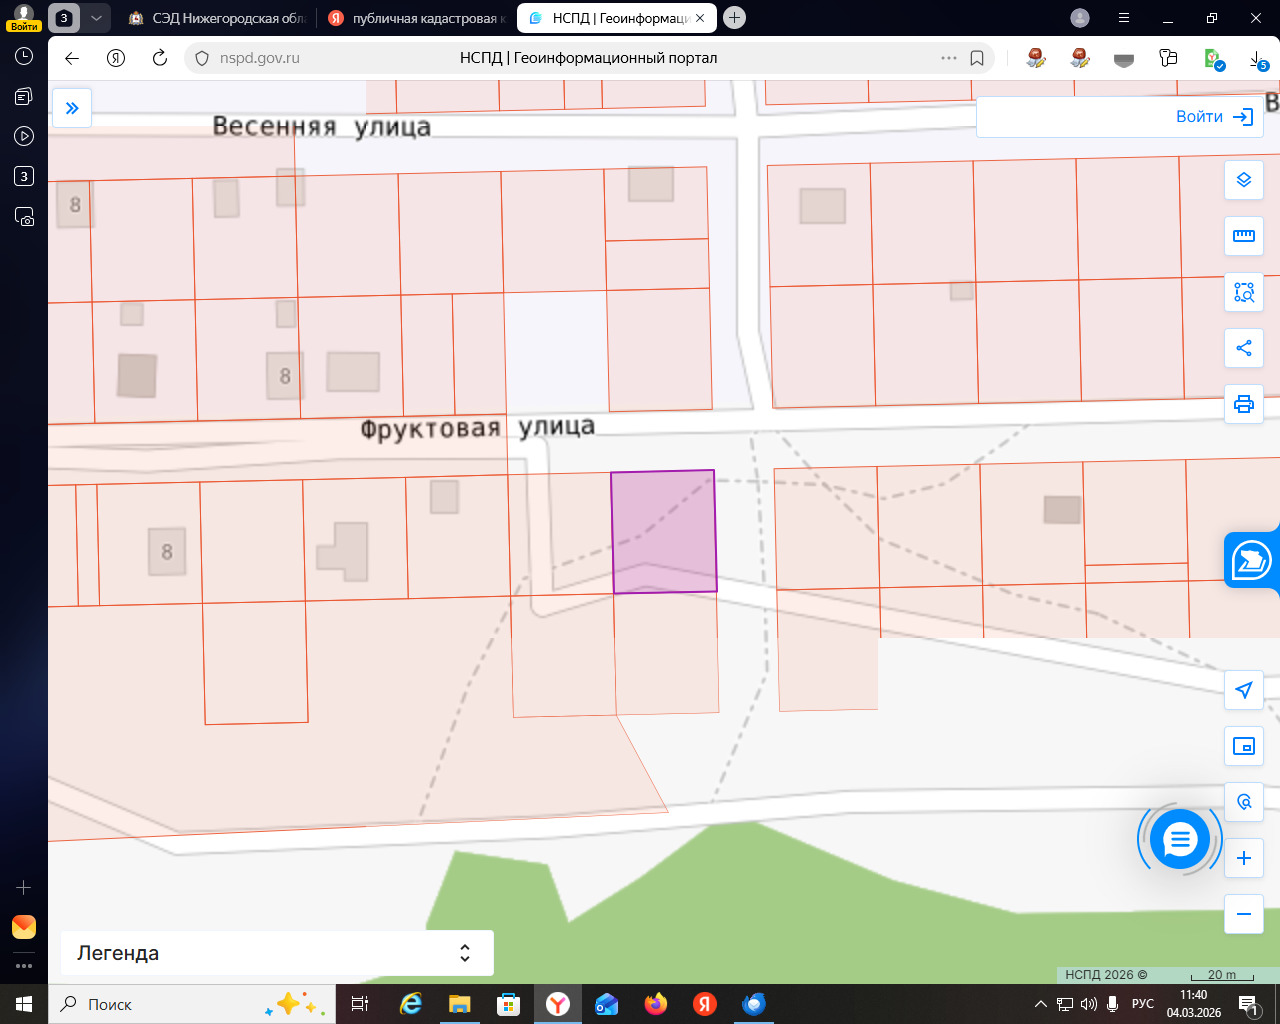Center the map on my location
This screenshot has width=1280, height=1024.
point(1244,690)
